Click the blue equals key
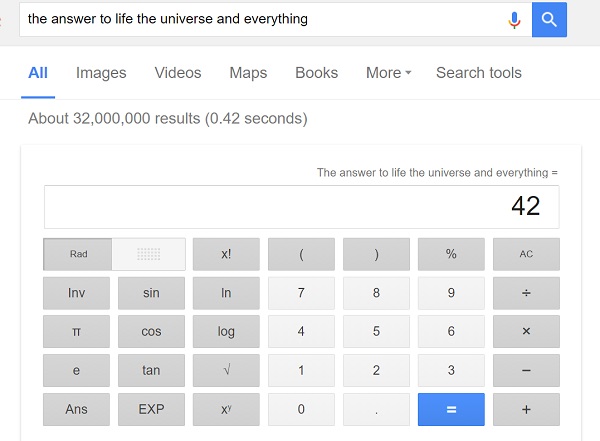Viewport: 600px width, 441px height. [x=451, y=409]
